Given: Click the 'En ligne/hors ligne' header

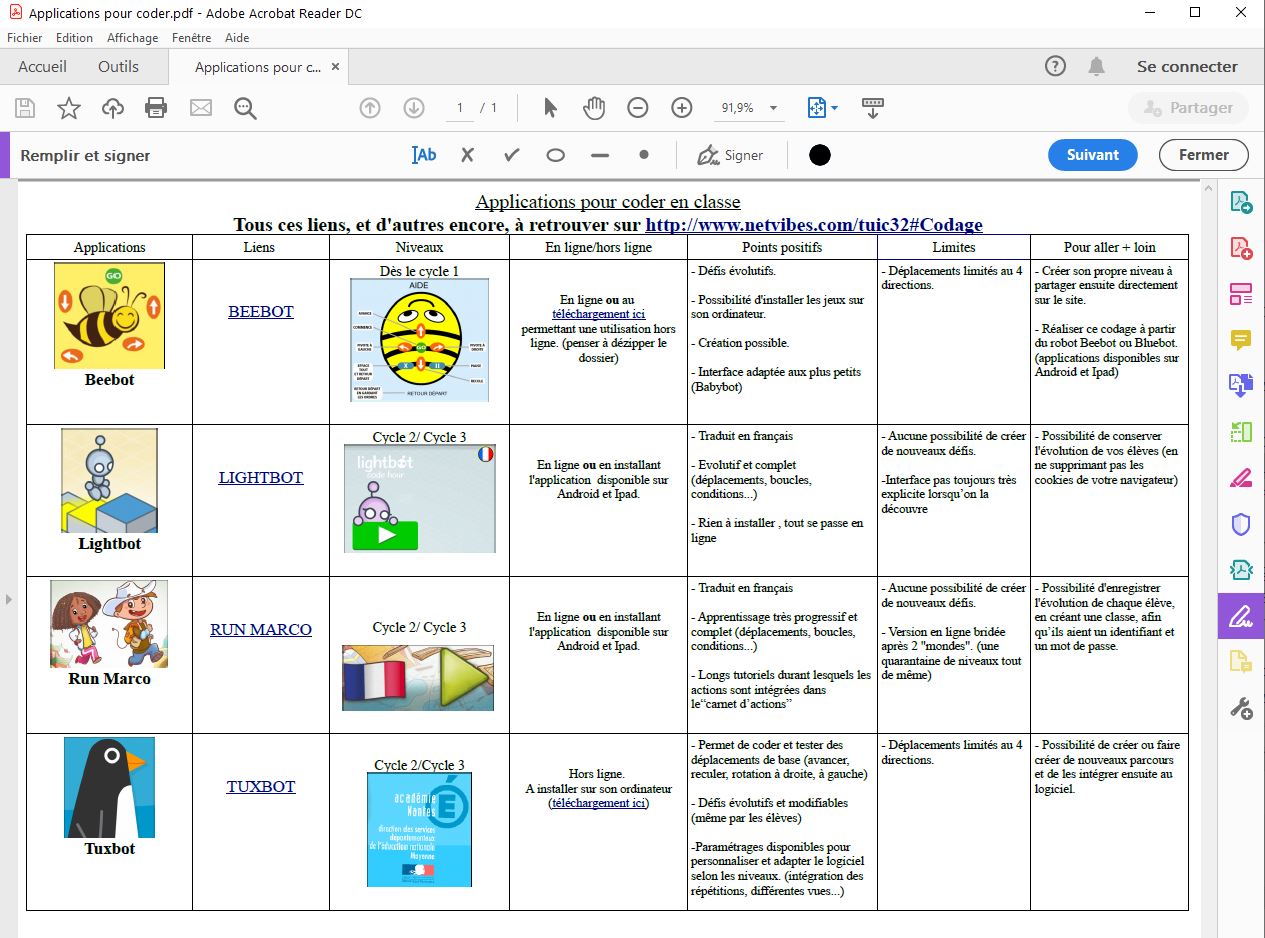Looking at the screenshot, I should coord(598,247).
